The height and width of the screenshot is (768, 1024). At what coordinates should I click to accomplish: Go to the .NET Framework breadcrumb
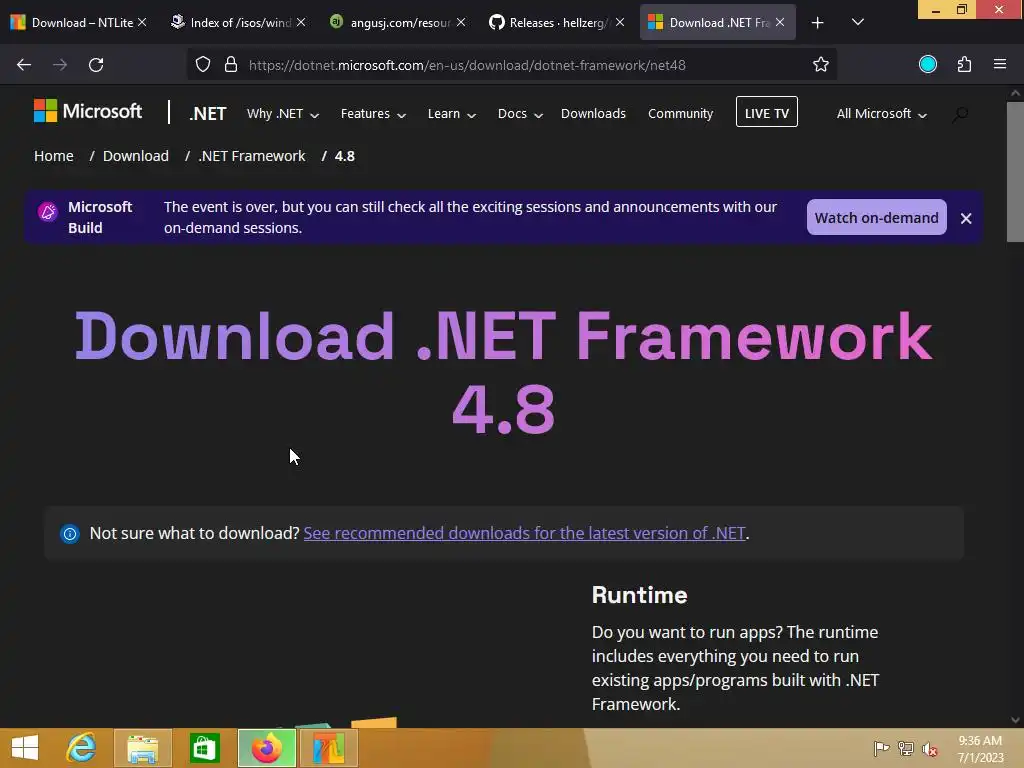click(252, 156)
